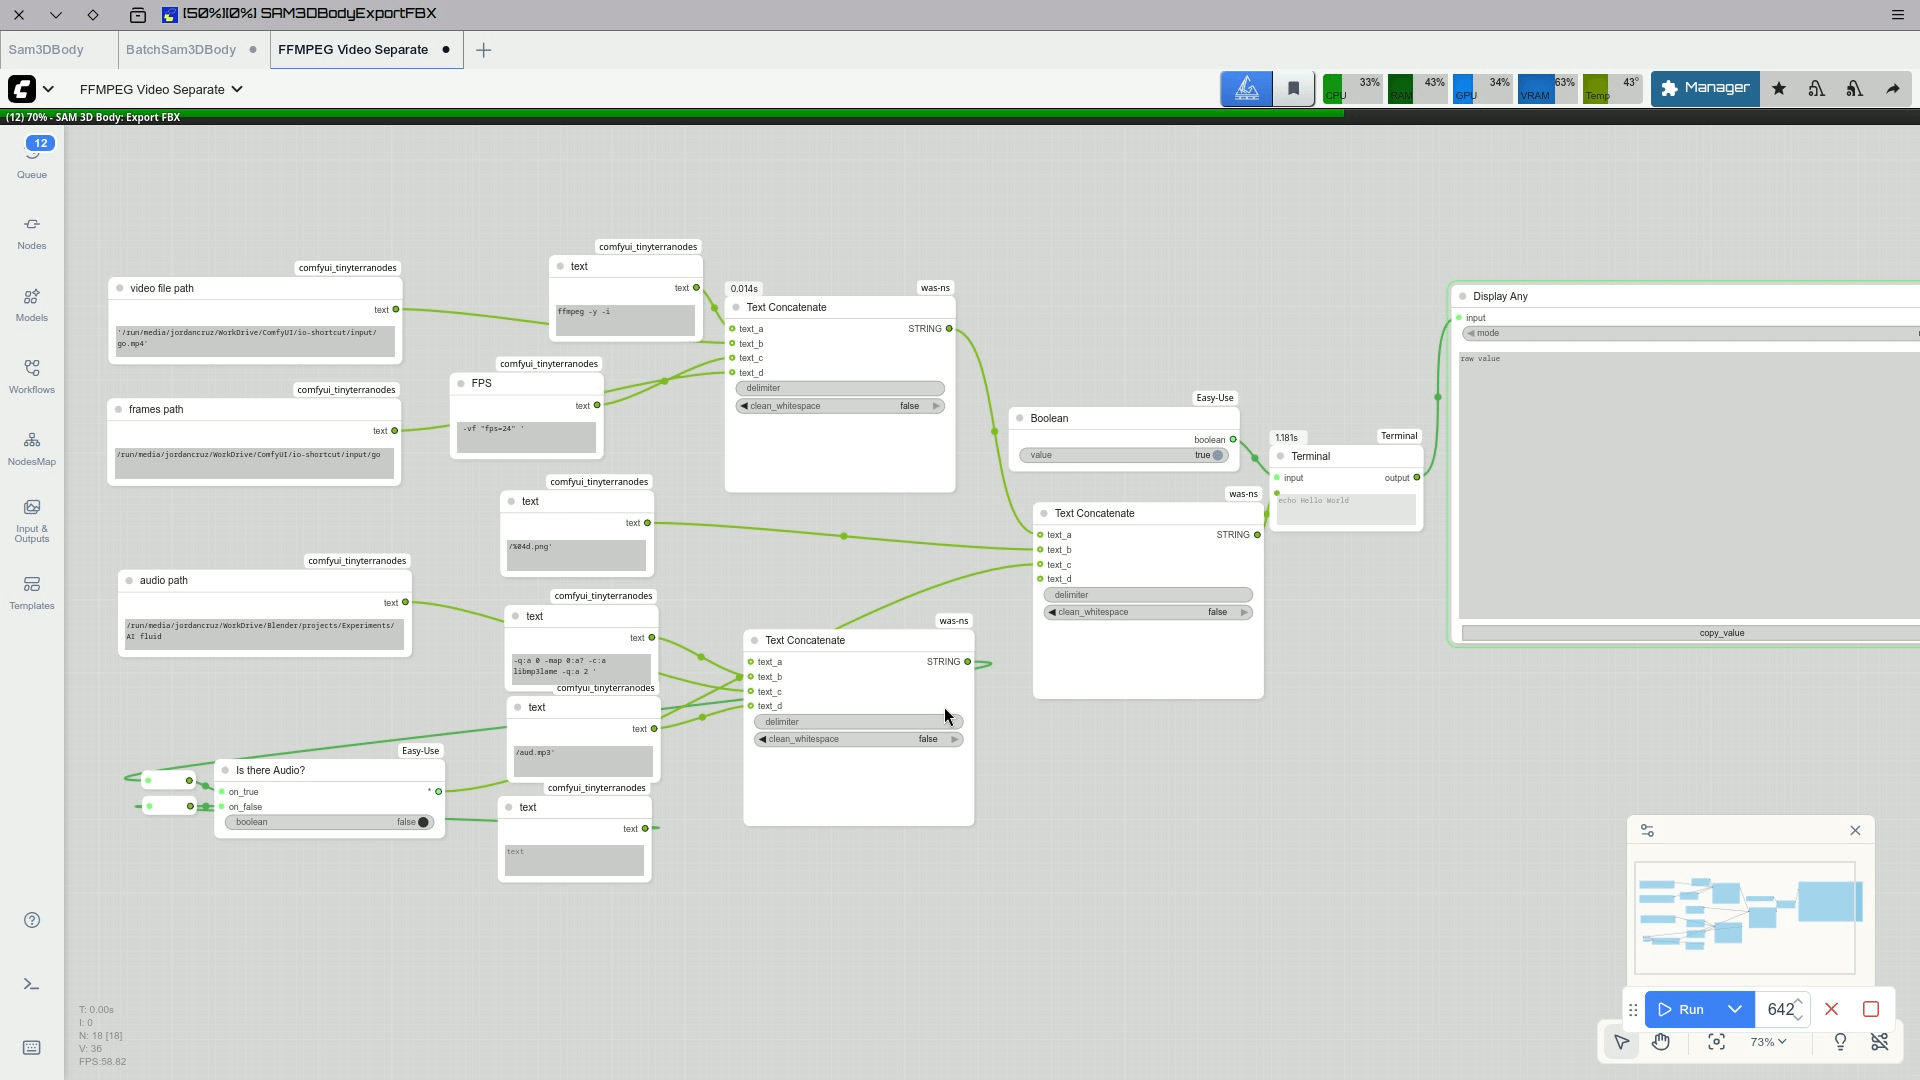The width and height of the screenshot is (1920, 1080).
Task: Open the Templates sidebar panel
Action: click(32, 592)
